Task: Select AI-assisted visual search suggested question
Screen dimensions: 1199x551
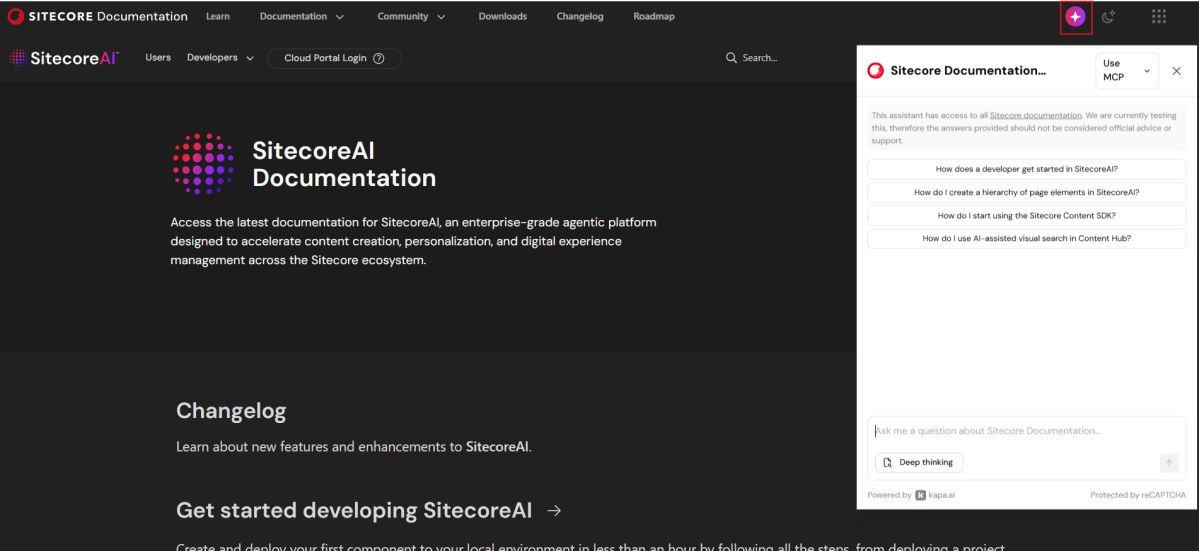Action: [1026, 238]
